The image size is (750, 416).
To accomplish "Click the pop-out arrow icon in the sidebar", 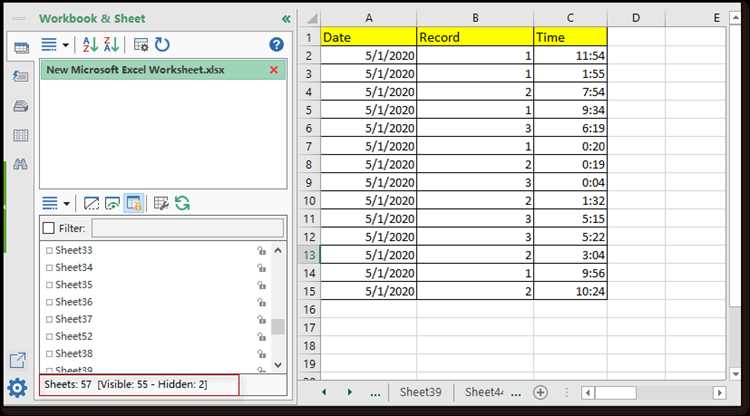I will (18, 360).
